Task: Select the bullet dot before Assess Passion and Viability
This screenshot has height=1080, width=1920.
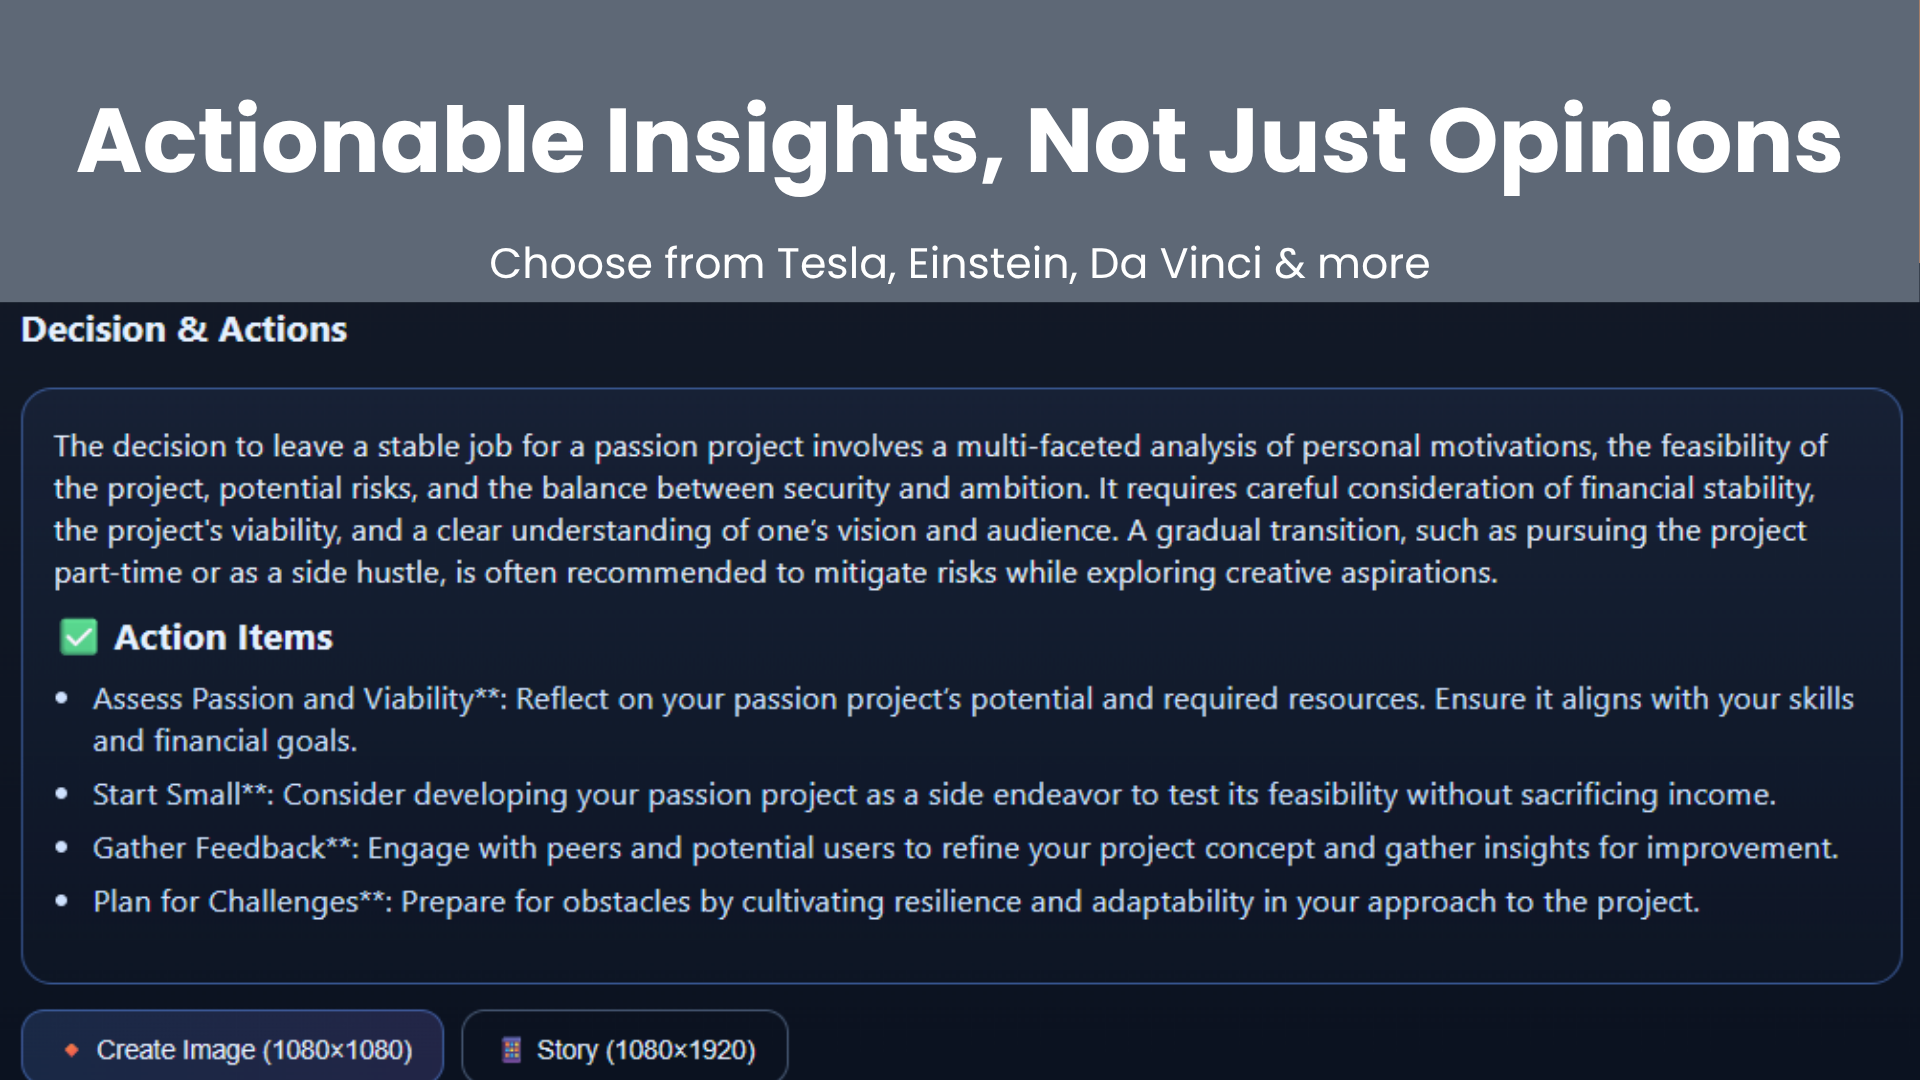Action: click(62, 699)
